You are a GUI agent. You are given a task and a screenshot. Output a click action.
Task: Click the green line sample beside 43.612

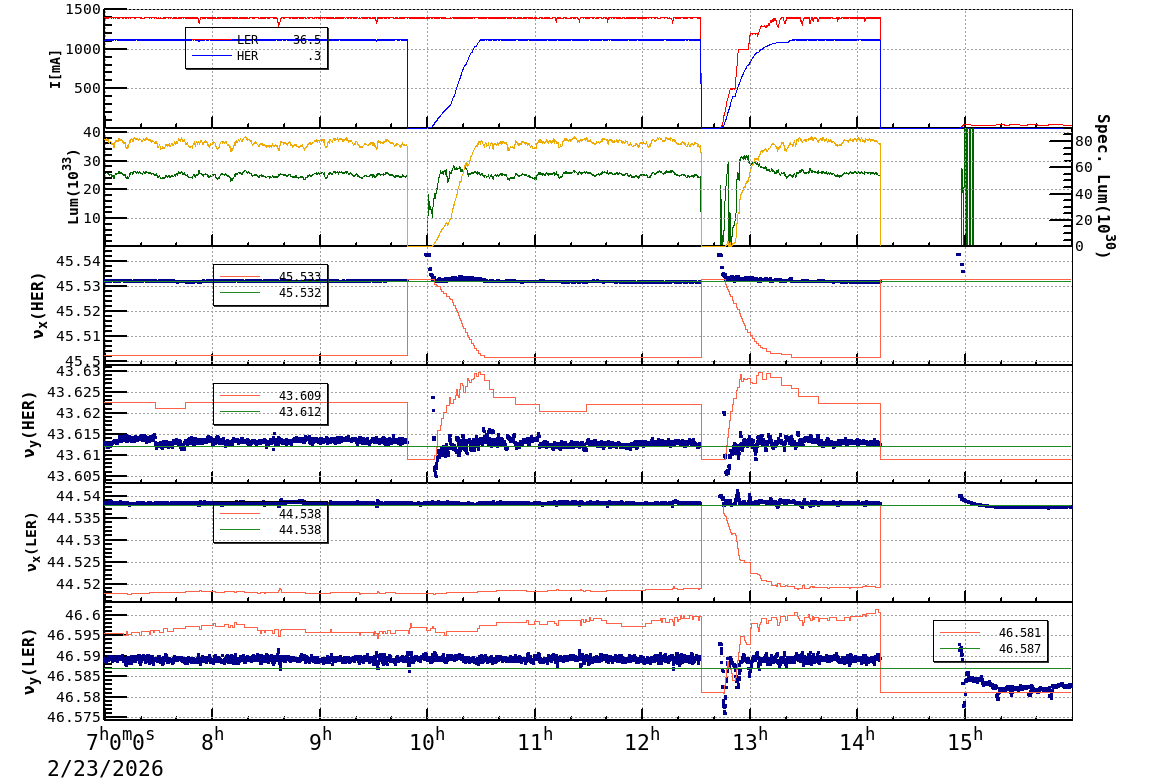point(240,412)
